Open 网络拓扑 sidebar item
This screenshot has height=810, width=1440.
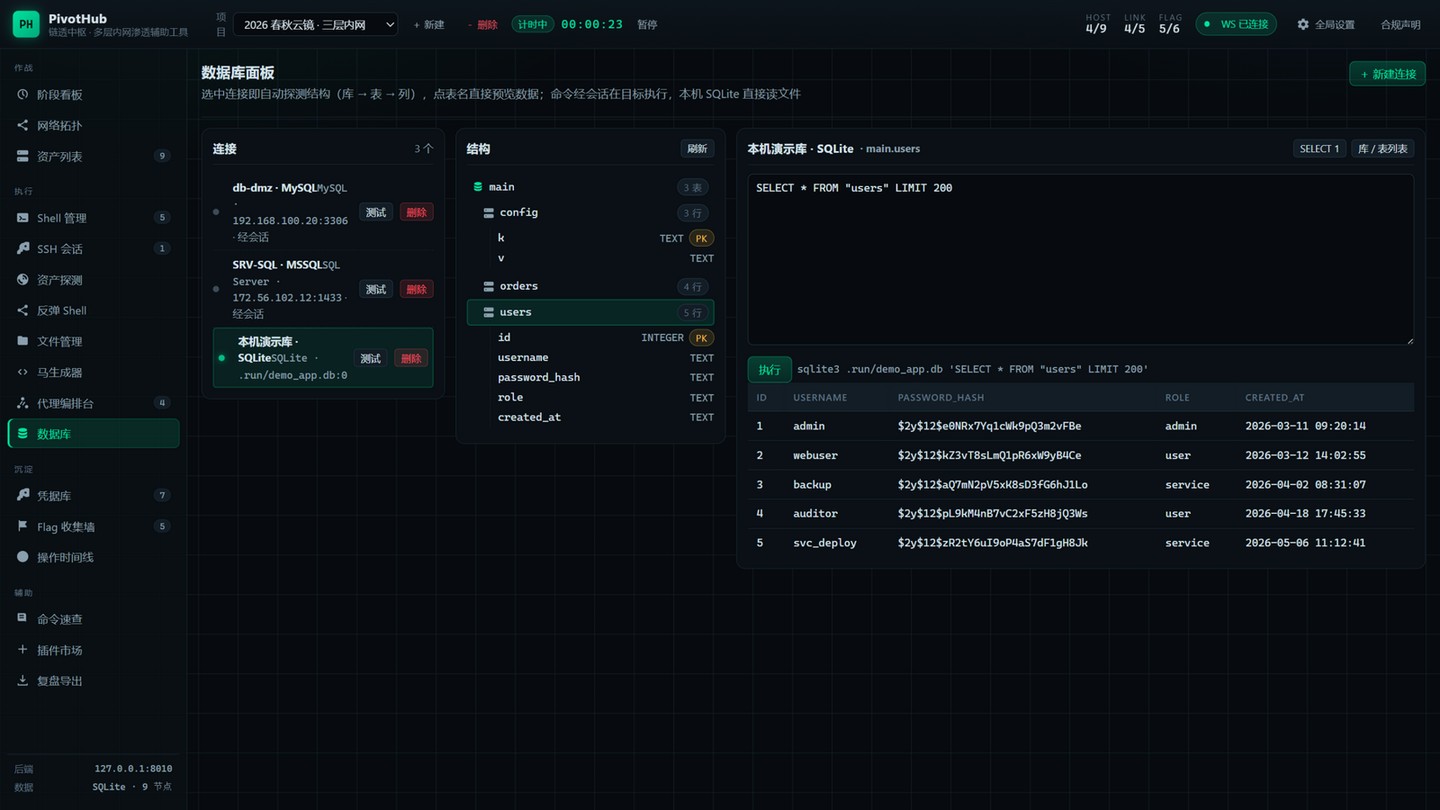tap(93, 126)
